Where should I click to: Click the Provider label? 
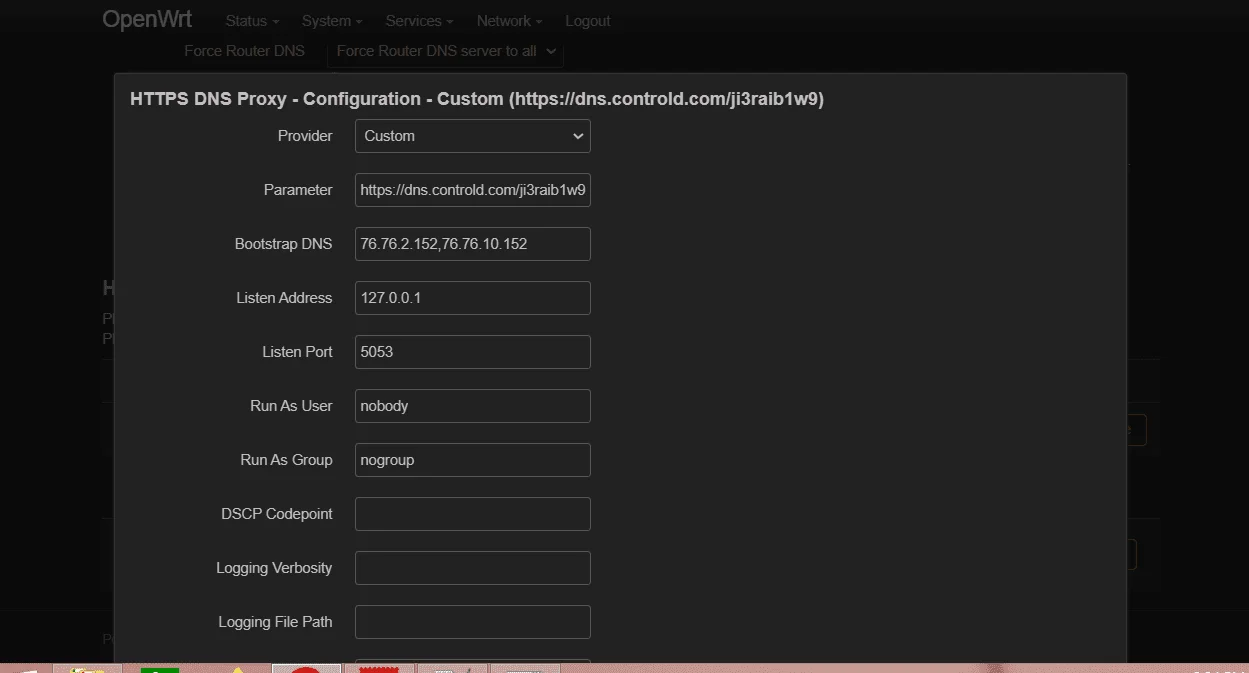305,136
